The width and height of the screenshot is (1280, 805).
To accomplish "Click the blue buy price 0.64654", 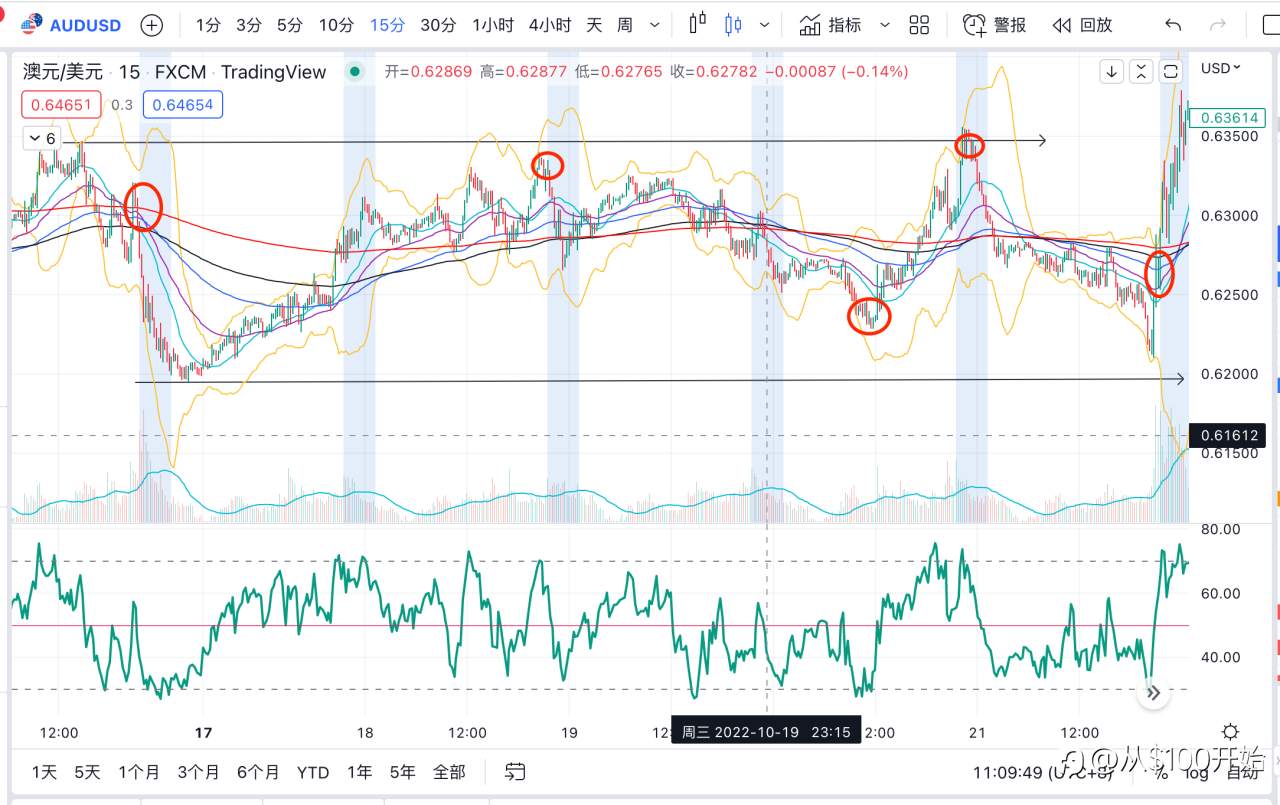I will pyautogui.click(x=183, y=104).
